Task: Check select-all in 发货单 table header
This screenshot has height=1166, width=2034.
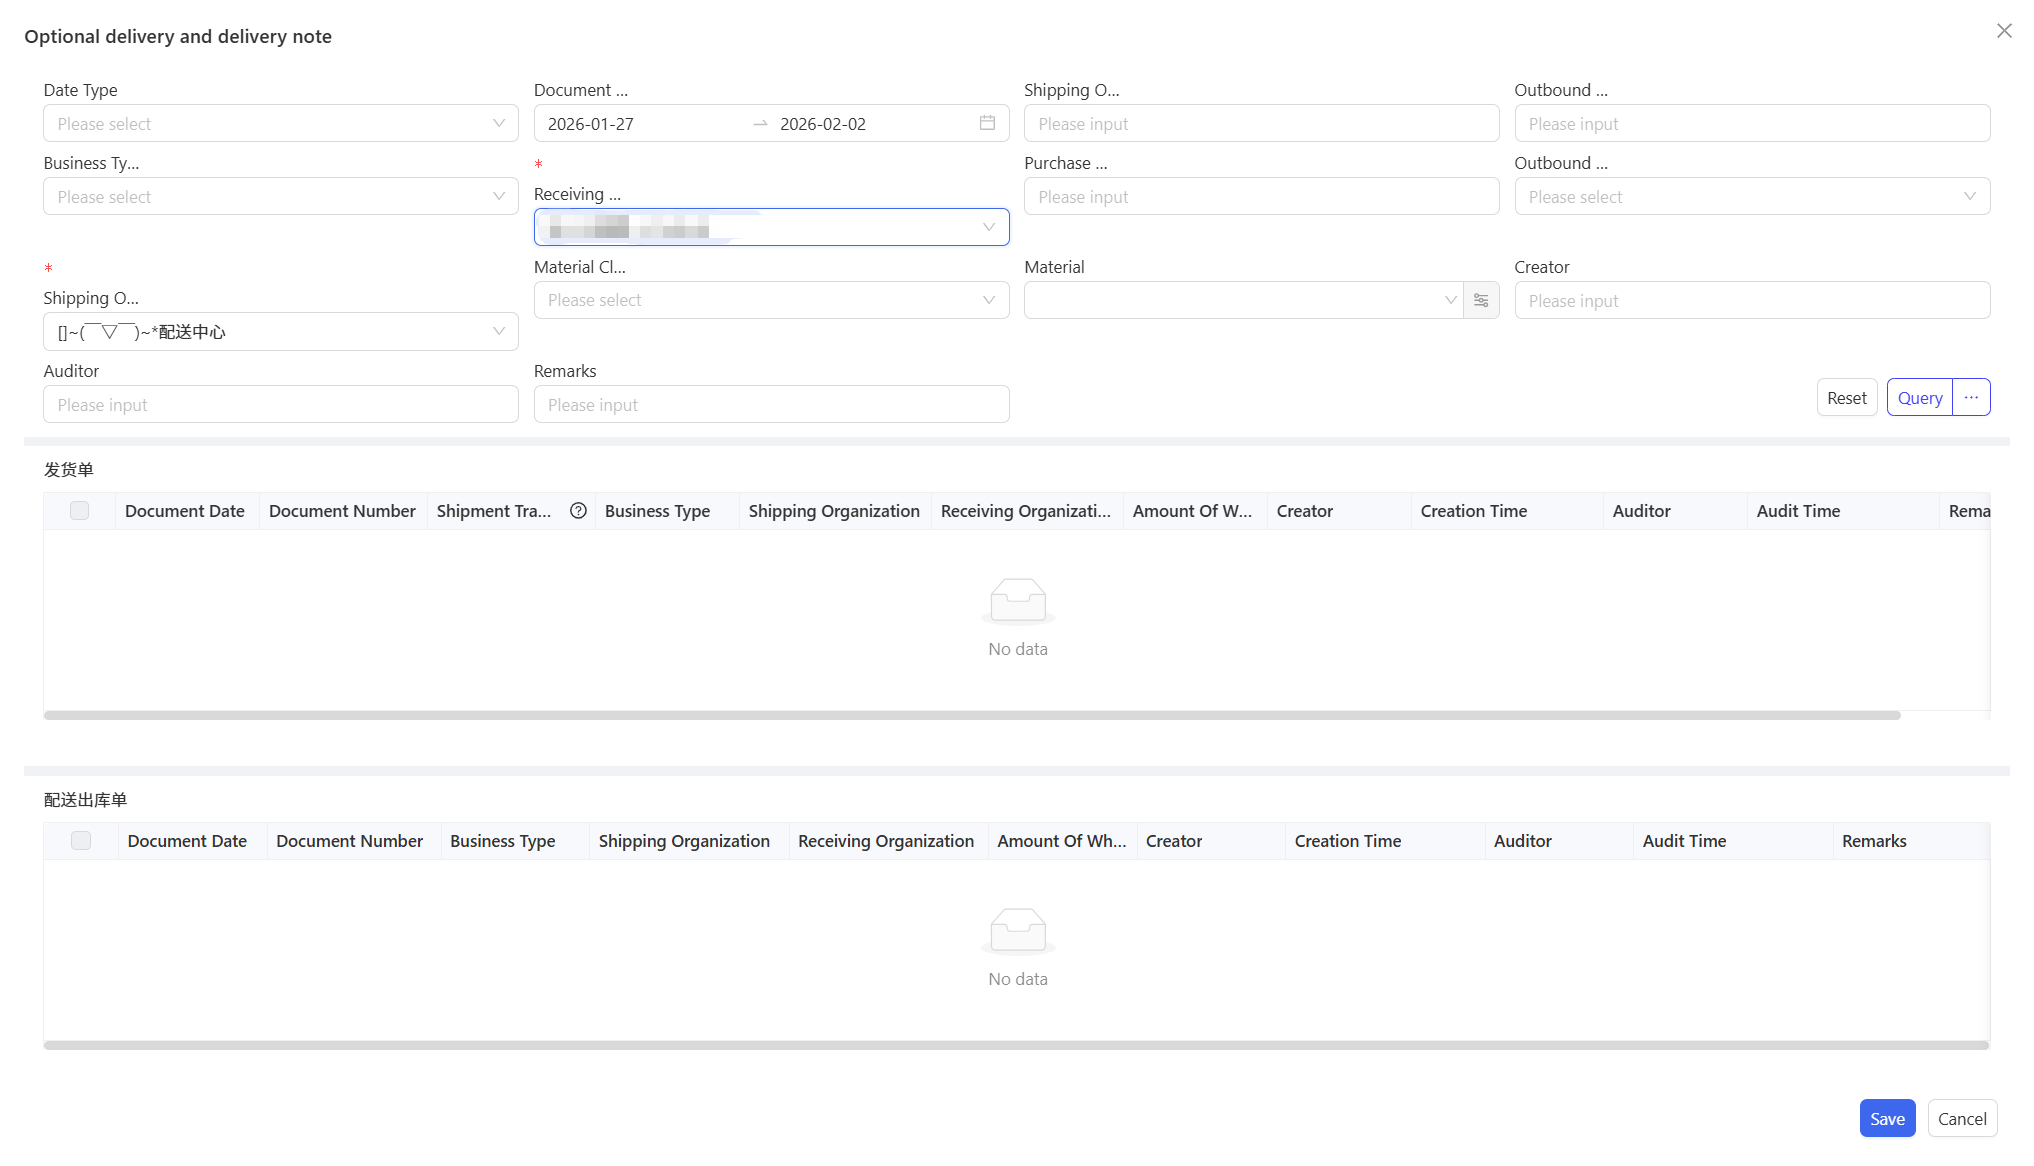Action: pyautogui.click(x=80, y=511)
